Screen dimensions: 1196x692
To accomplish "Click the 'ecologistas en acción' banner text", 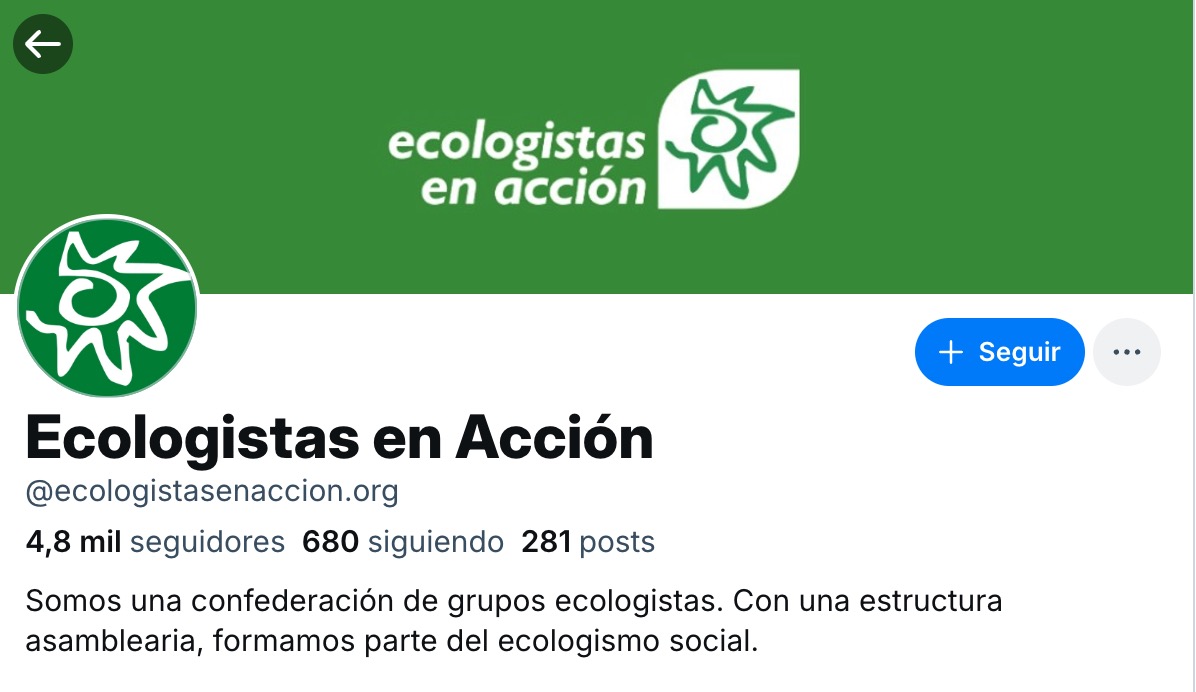I will point(517,166).
